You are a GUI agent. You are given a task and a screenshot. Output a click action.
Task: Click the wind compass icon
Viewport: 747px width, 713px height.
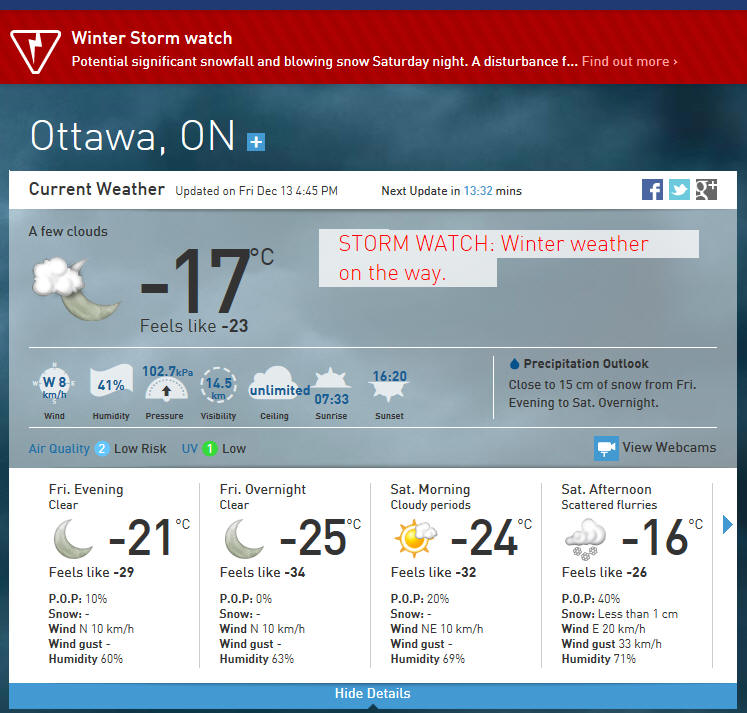(x=54, y=384)
